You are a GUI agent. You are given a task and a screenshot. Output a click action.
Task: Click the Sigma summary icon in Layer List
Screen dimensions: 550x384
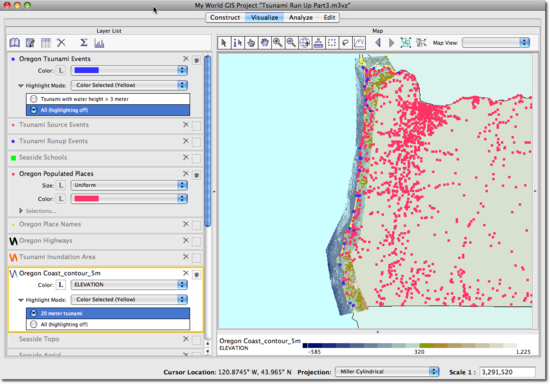coord(83,43)
